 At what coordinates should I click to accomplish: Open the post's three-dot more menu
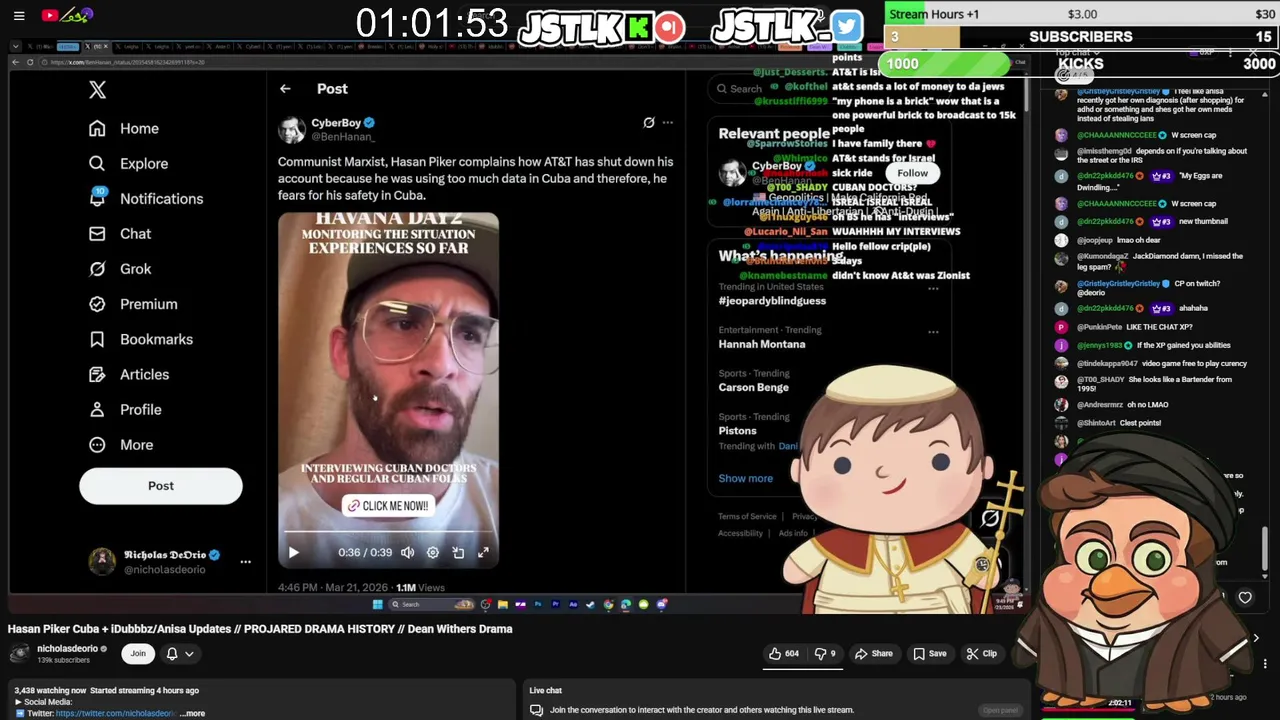[668, 123]
